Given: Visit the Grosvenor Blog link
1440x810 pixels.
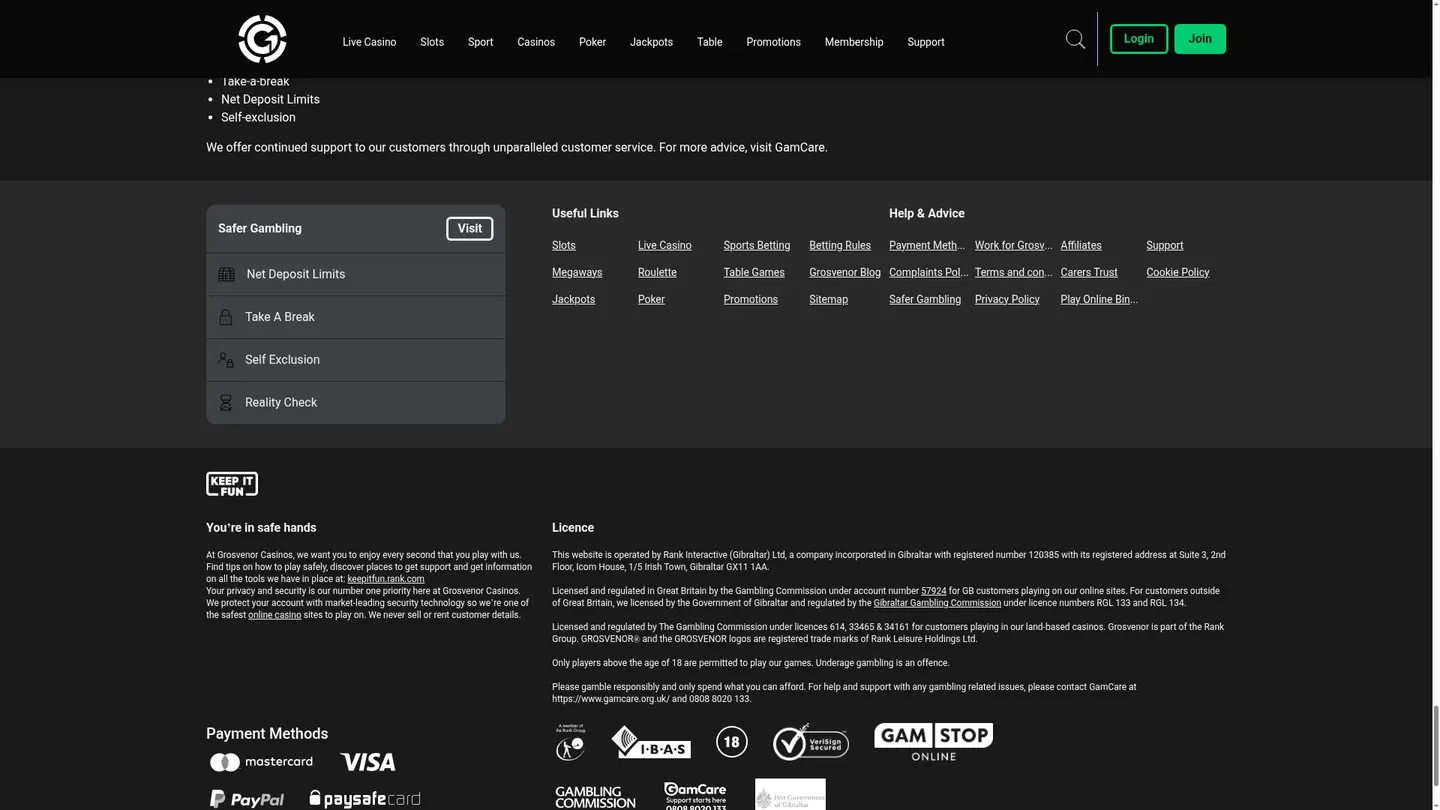Looking at the screenshot, I should (x=845, y=272).
